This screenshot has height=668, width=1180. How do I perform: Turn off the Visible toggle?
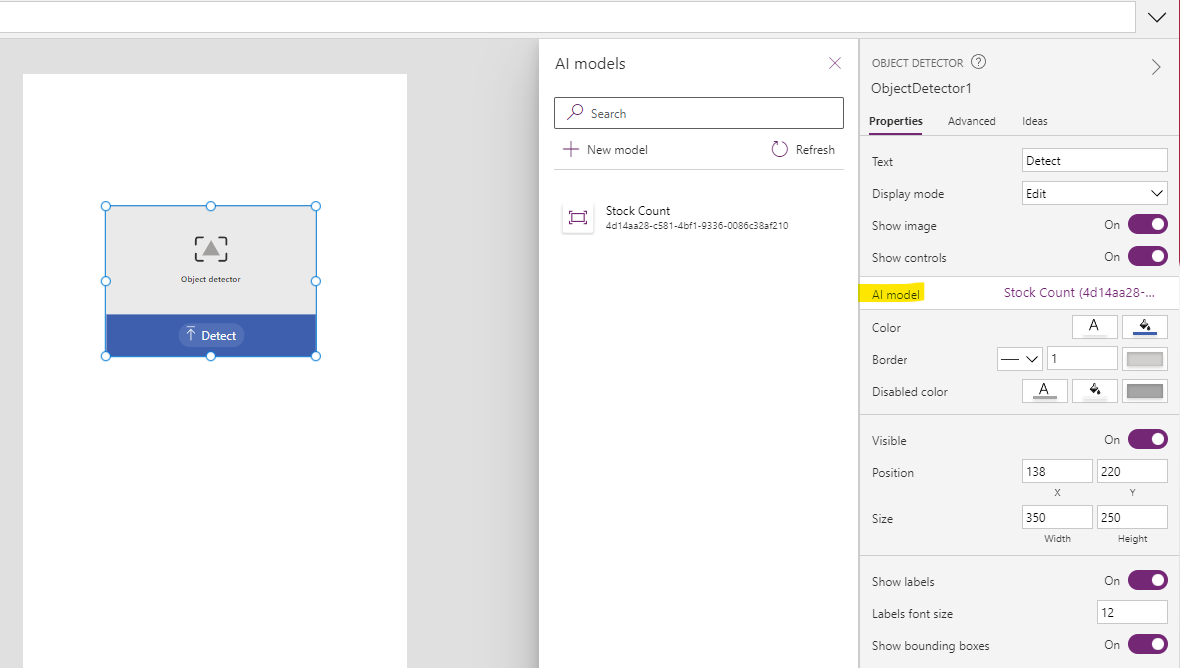click(x=1147, y=439)
